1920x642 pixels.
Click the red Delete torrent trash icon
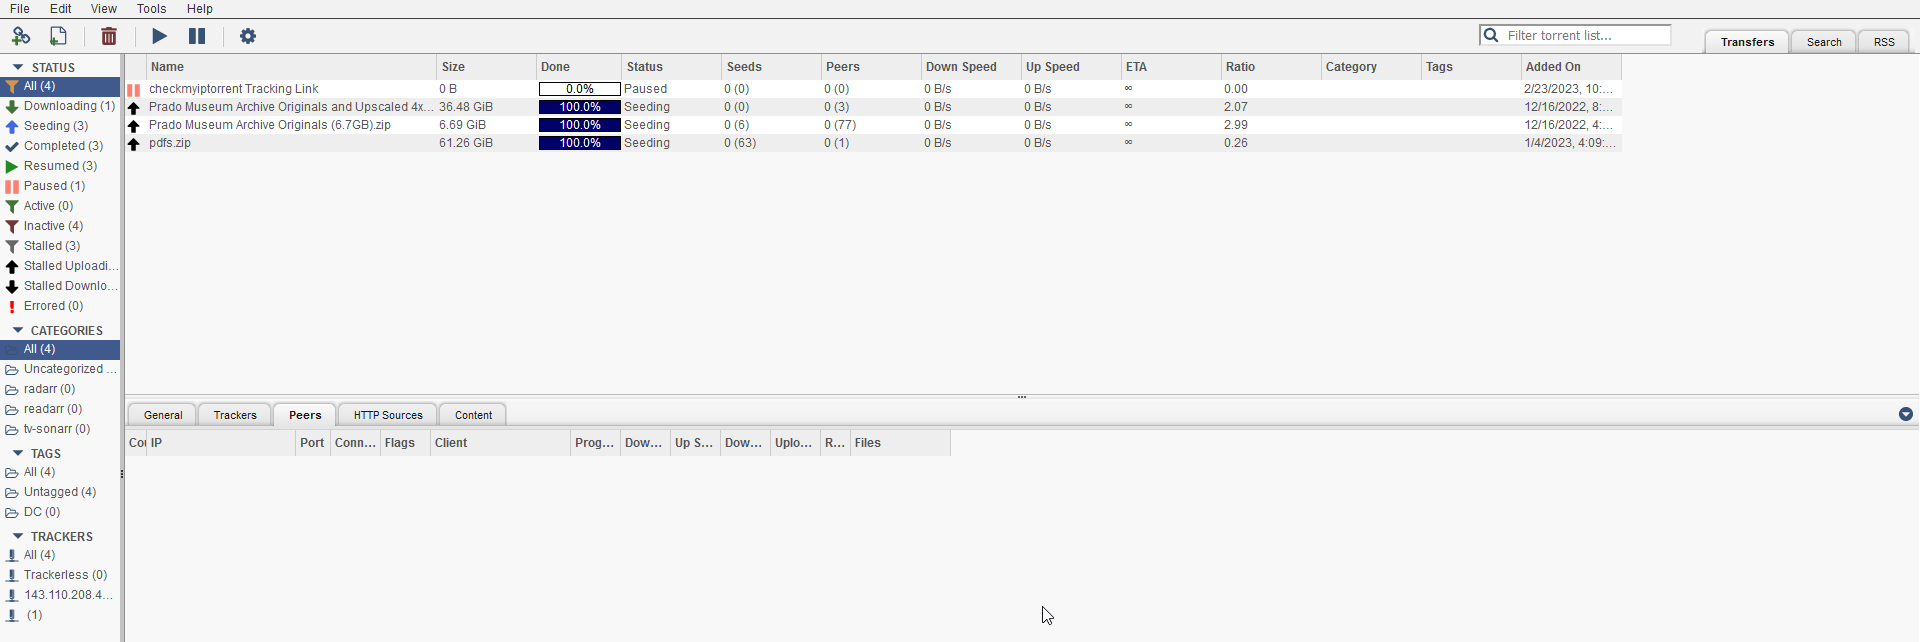click(x=109, y=36)
